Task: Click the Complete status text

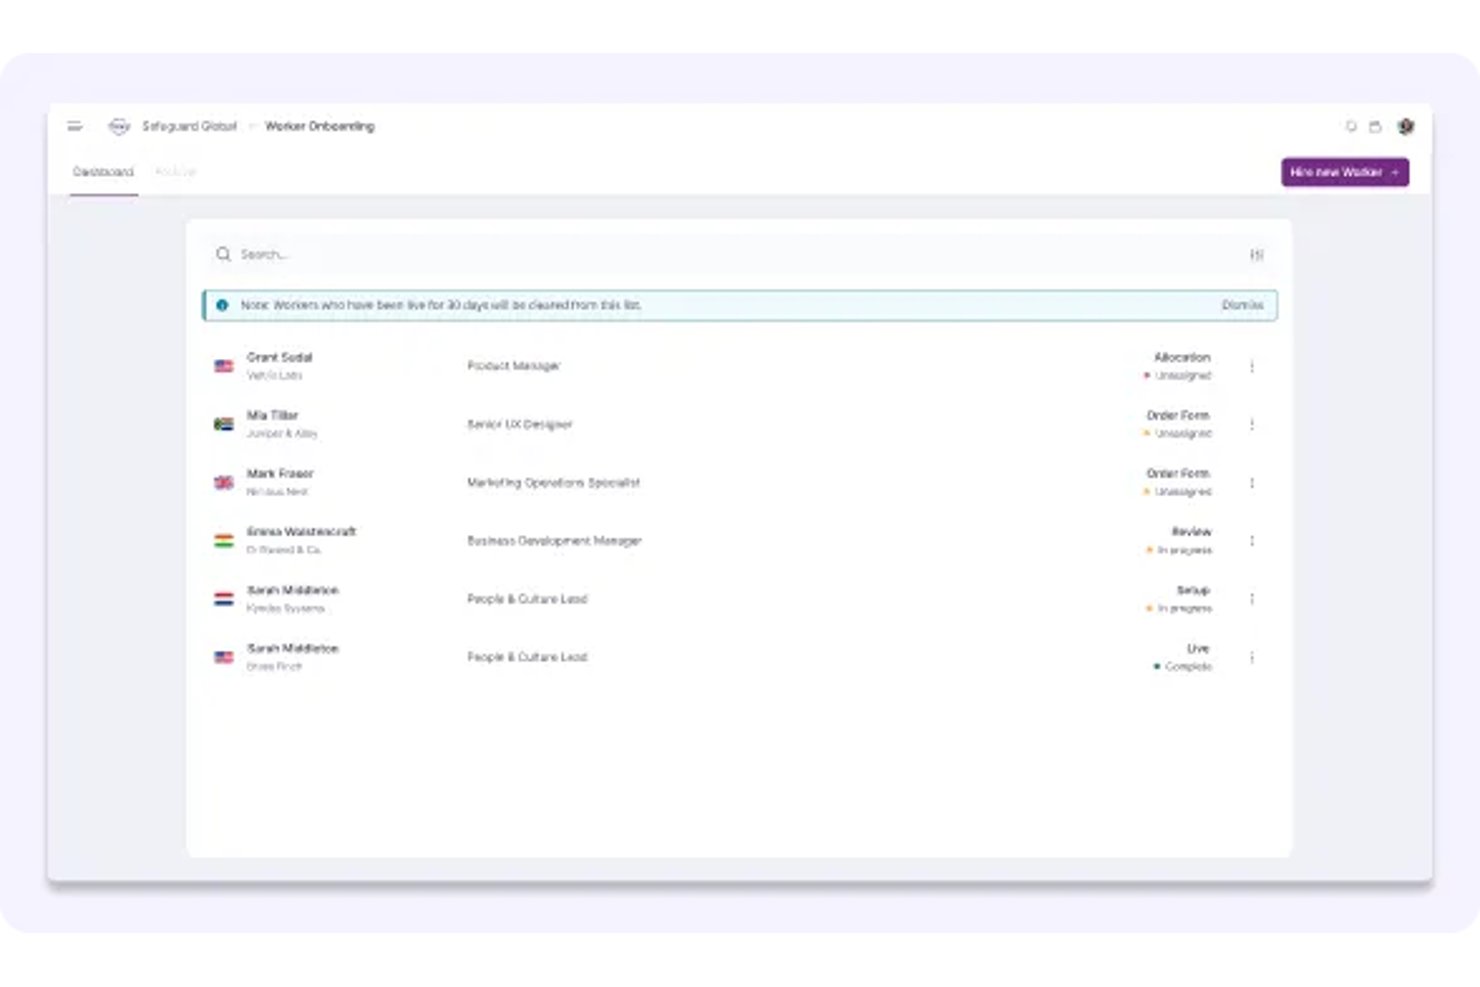Action: pyautogui.click(x=1188, y=666)
